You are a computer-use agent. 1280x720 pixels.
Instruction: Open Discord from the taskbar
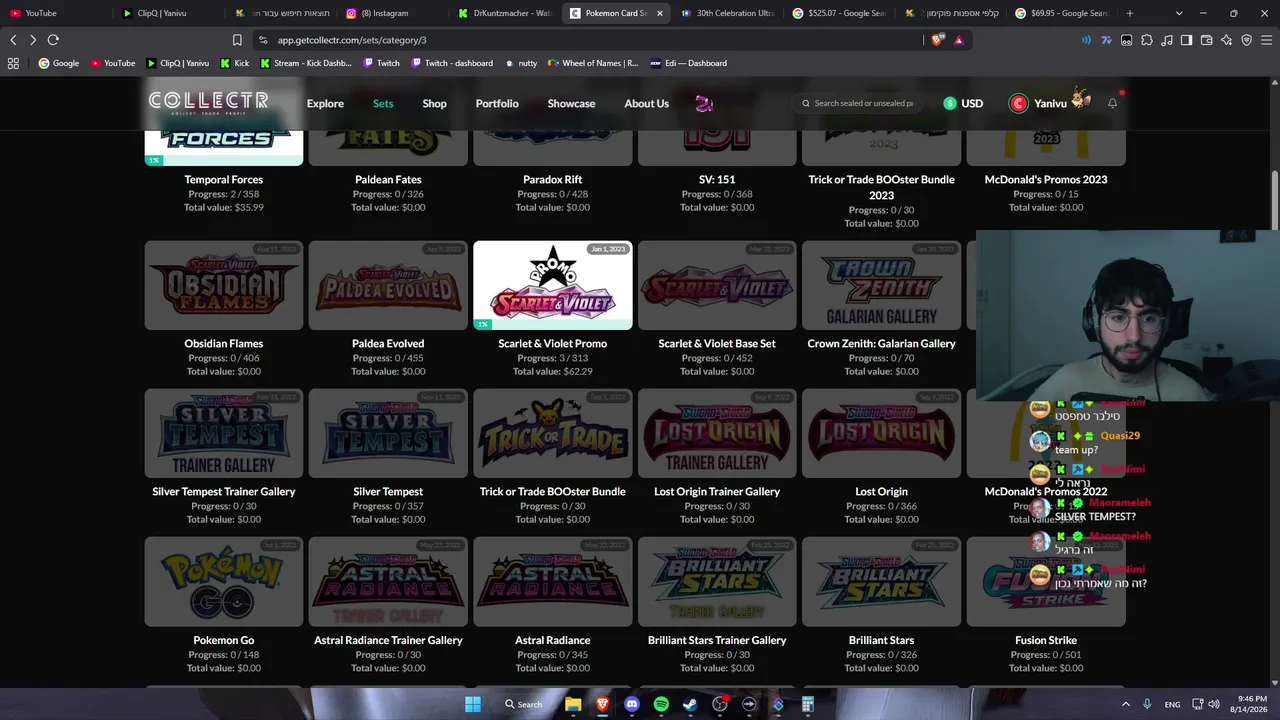[x=631, y=704]
